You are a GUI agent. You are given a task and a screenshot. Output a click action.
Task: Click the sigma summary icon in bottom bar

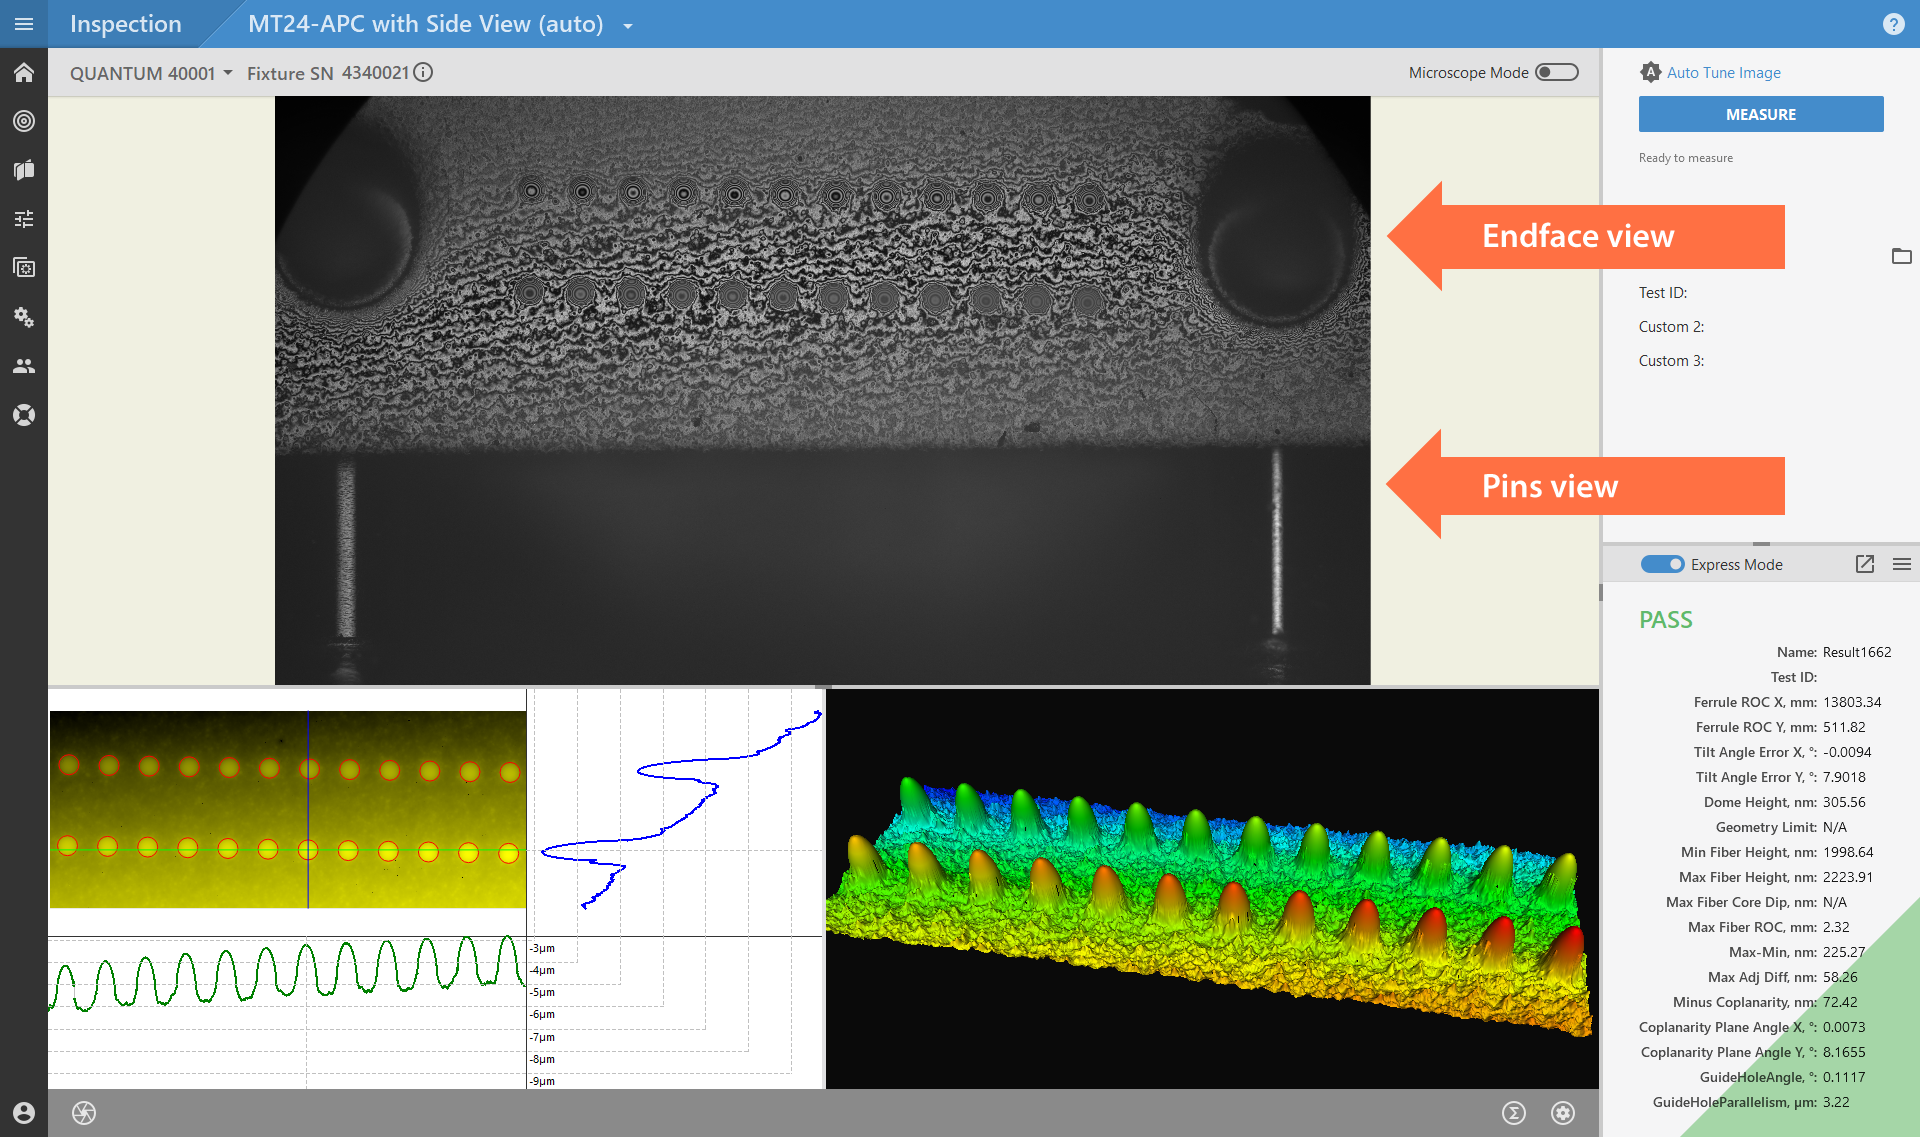pos(1514,1112)
